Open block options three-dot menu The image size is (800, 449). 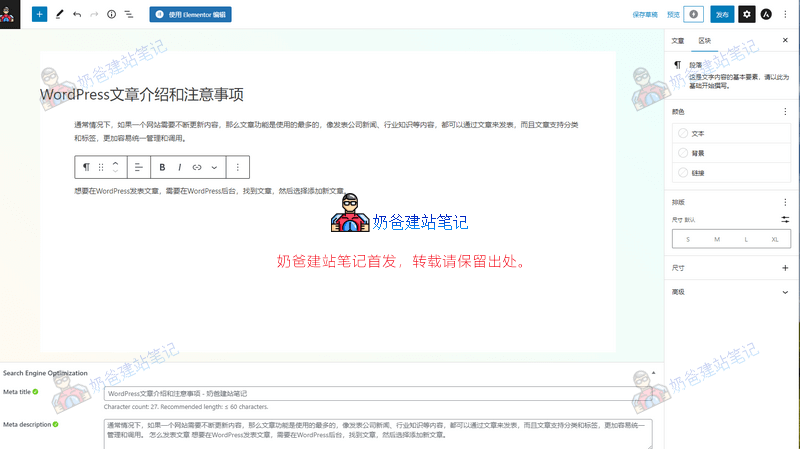pos(237,167)
